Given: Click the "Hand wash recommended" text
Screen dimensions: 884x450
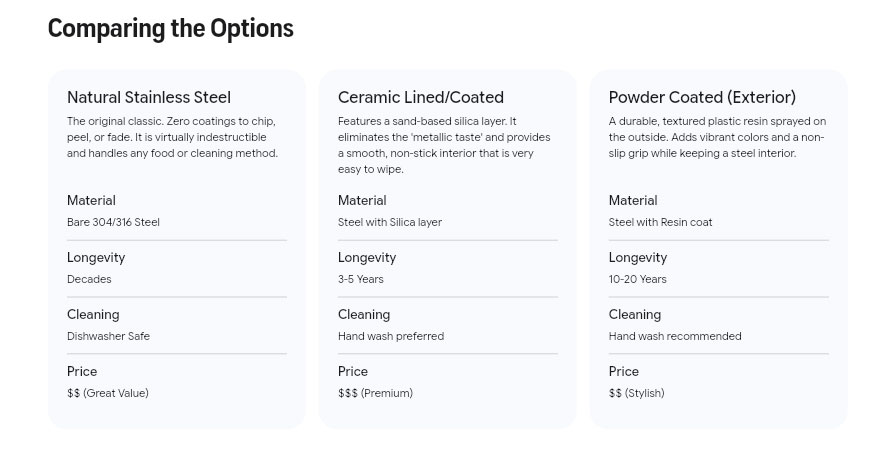Looking at the screenshot, I should click(x=675, y=336).
